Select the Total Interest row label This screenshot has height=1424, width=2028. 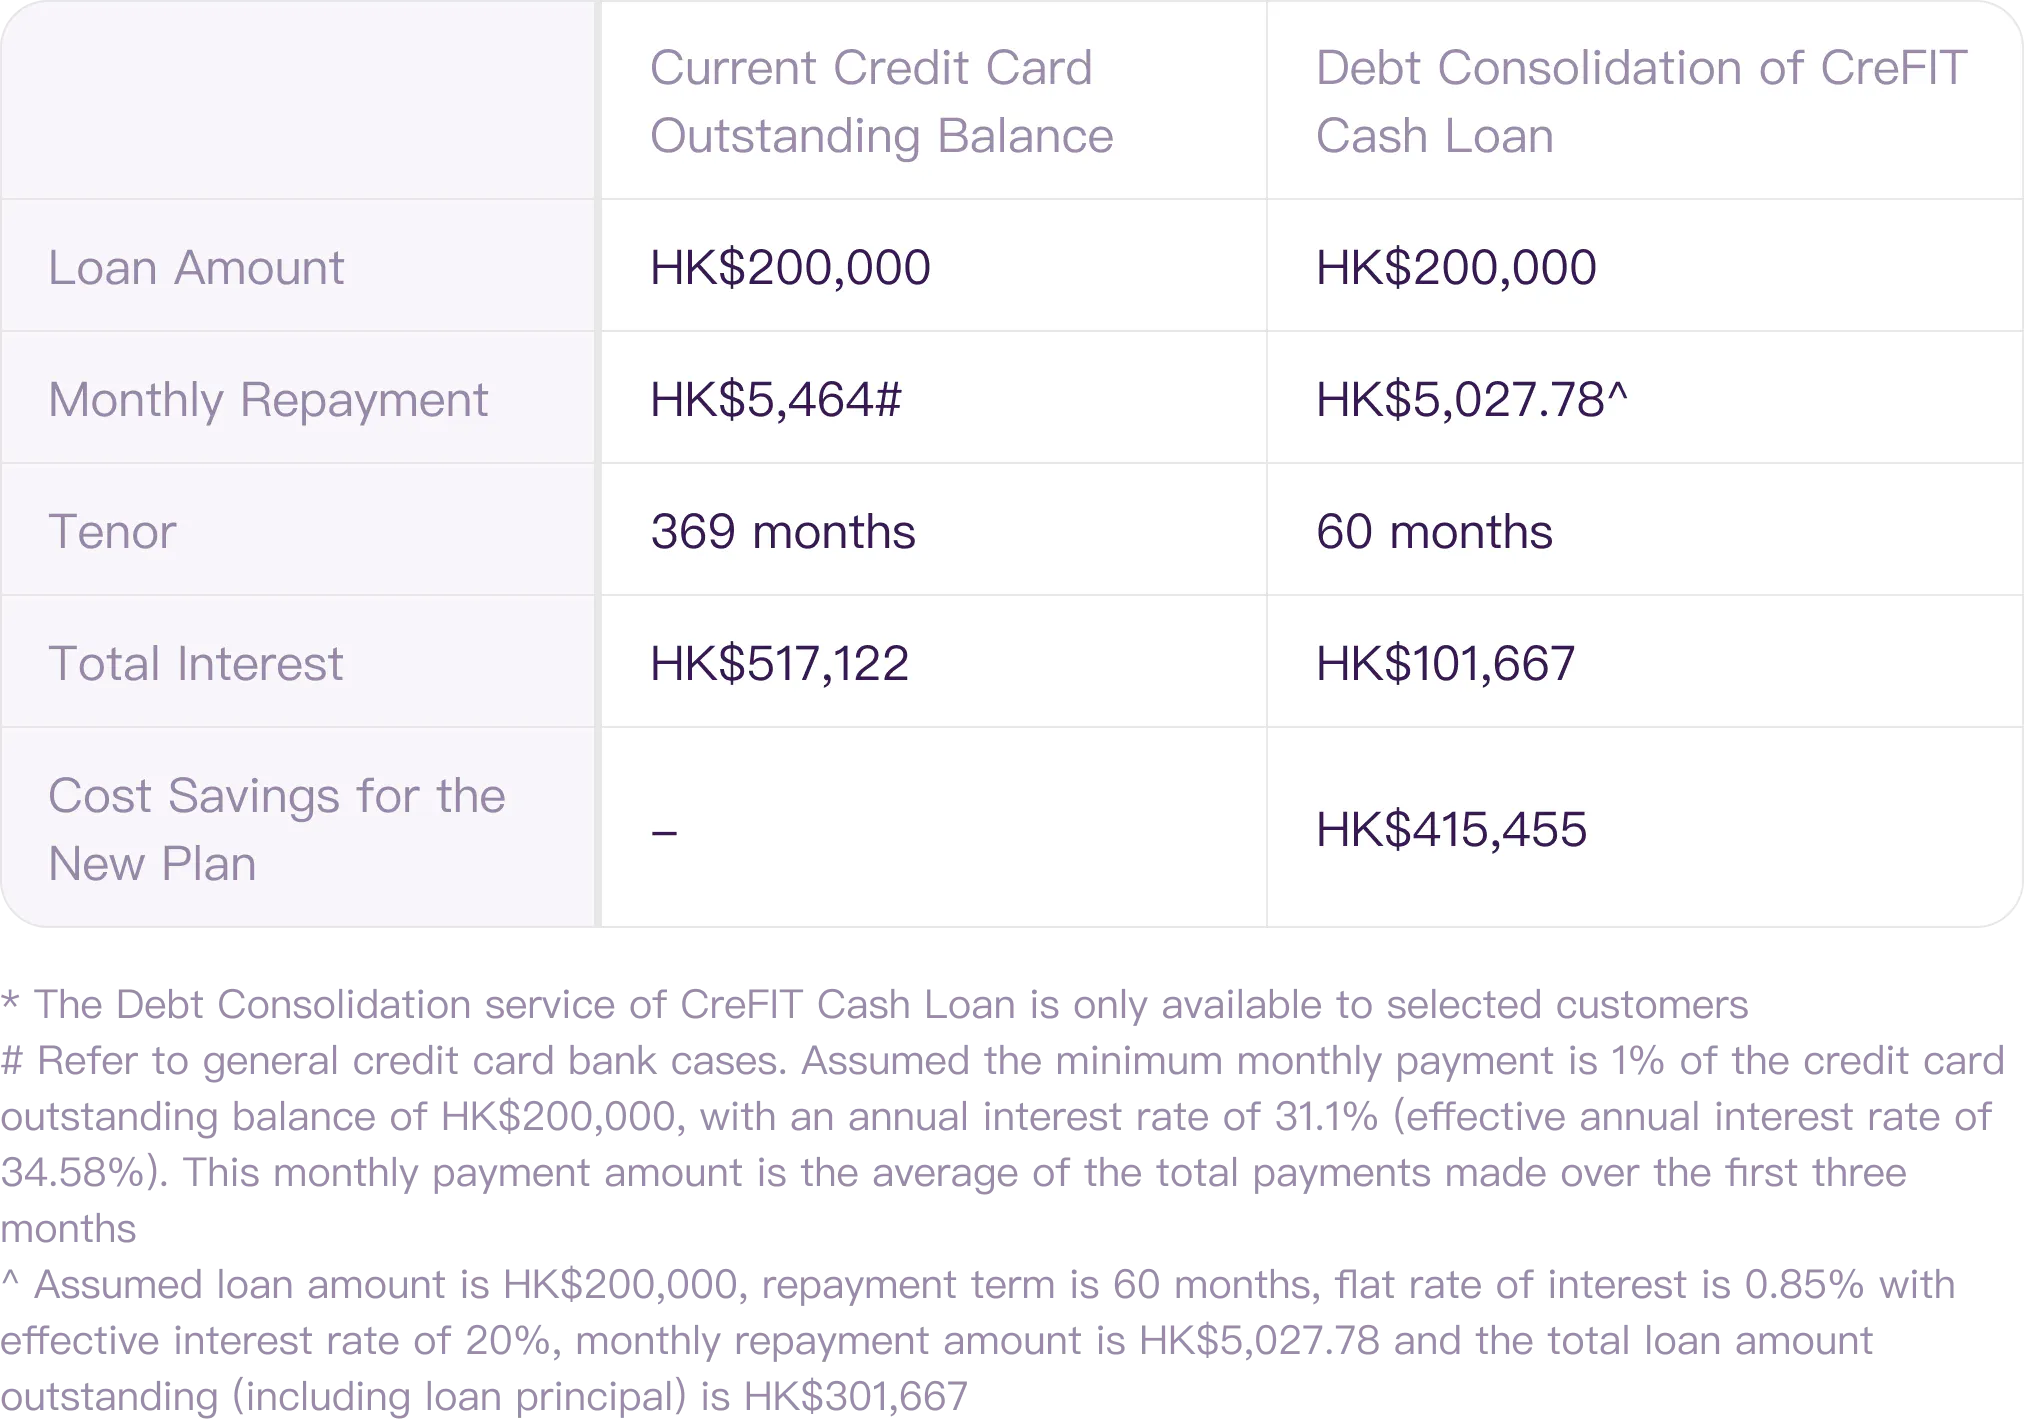click(x=196, y=663)
